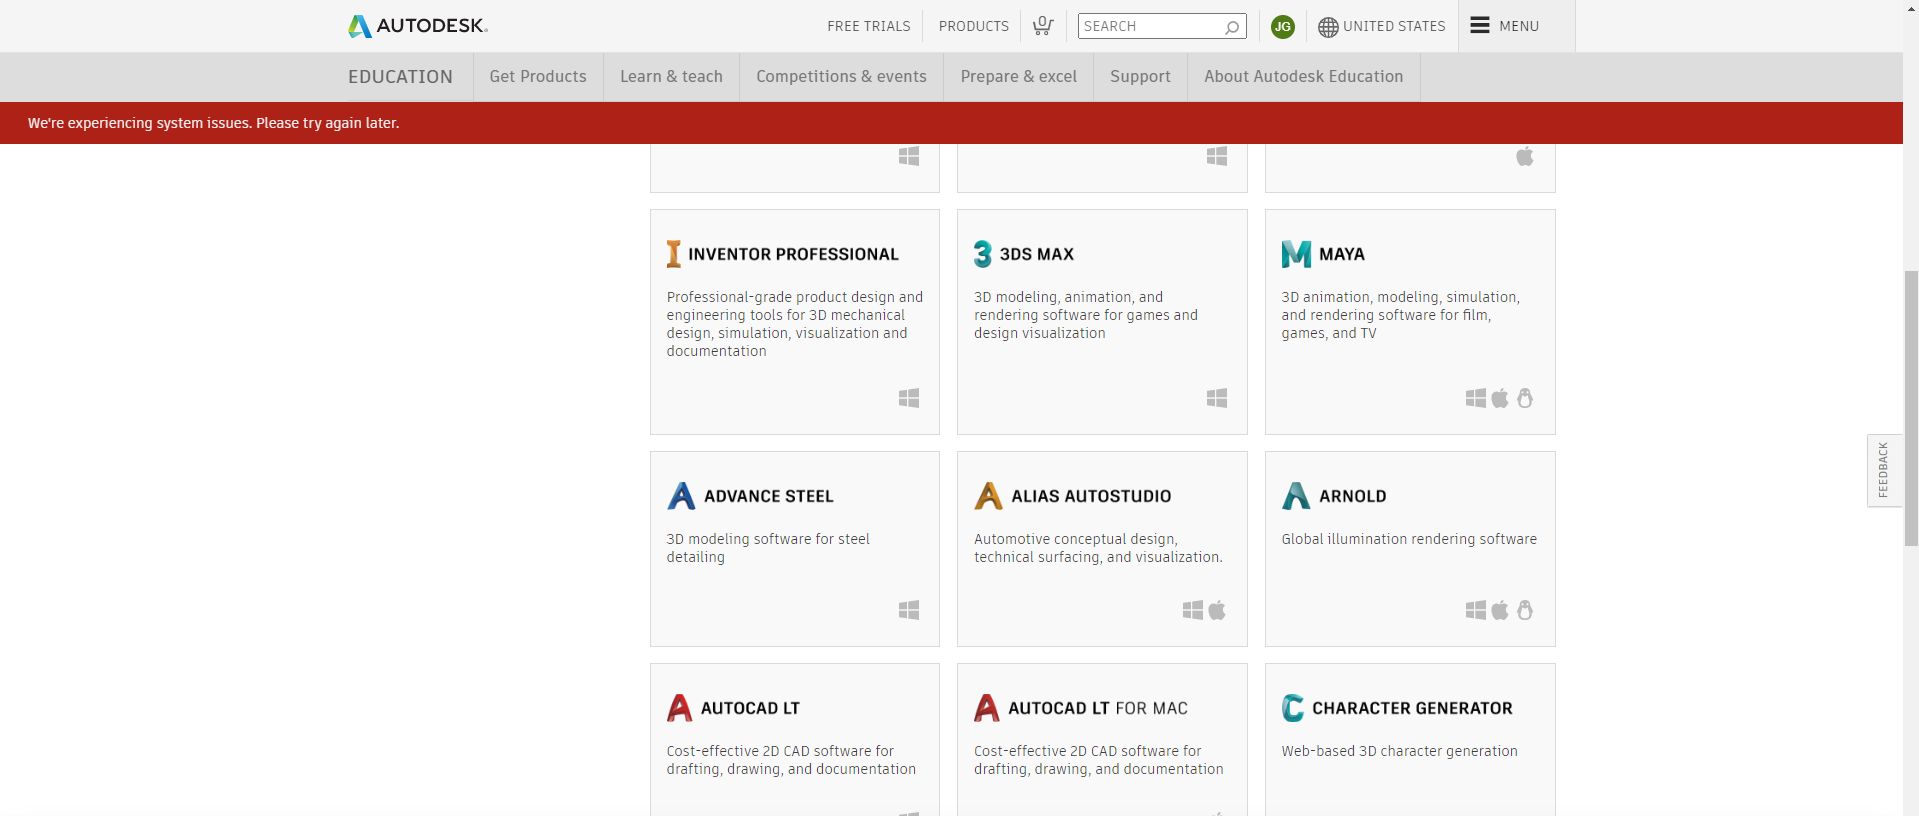Click the Advance Steel product icon
Image resolution: width=1919 pixels, height=816 pixels.
(681, 496)
